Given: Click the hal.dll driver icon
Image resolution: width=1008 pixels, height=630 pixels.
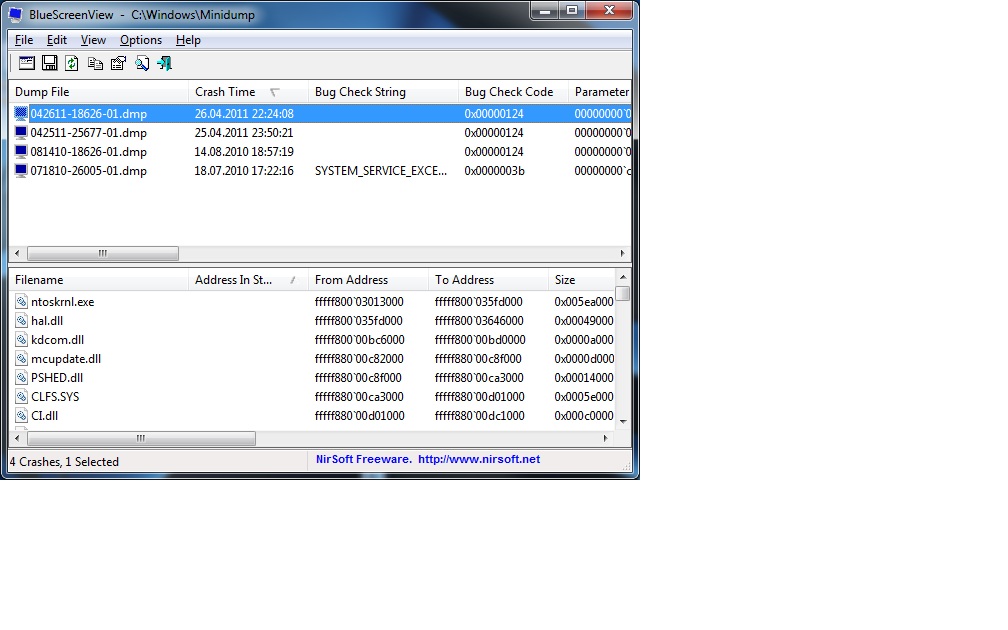Looking at the screenshot, I should [x=21, y=321].
